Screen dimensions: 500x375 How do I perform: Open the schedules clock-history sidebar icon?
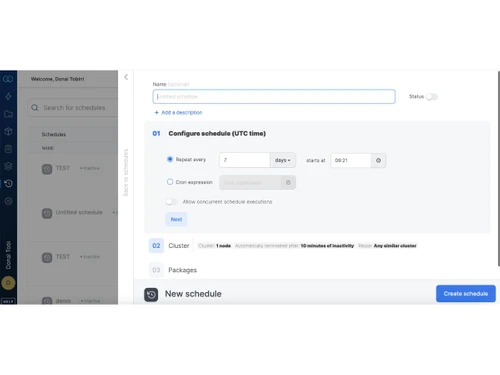pyautogui.click(x=9, y=183)
